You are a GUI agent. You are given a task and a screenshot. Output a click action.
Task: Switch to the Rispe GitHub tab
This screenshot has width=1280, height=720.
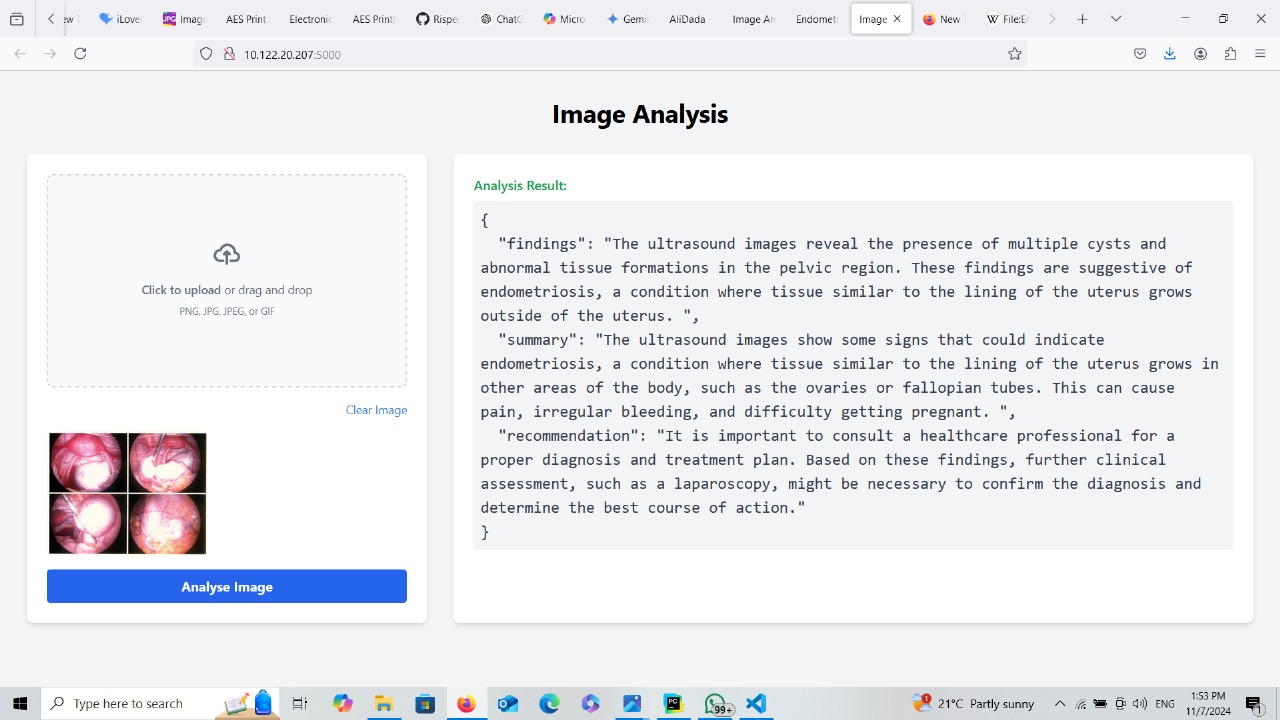pos(437,19)
